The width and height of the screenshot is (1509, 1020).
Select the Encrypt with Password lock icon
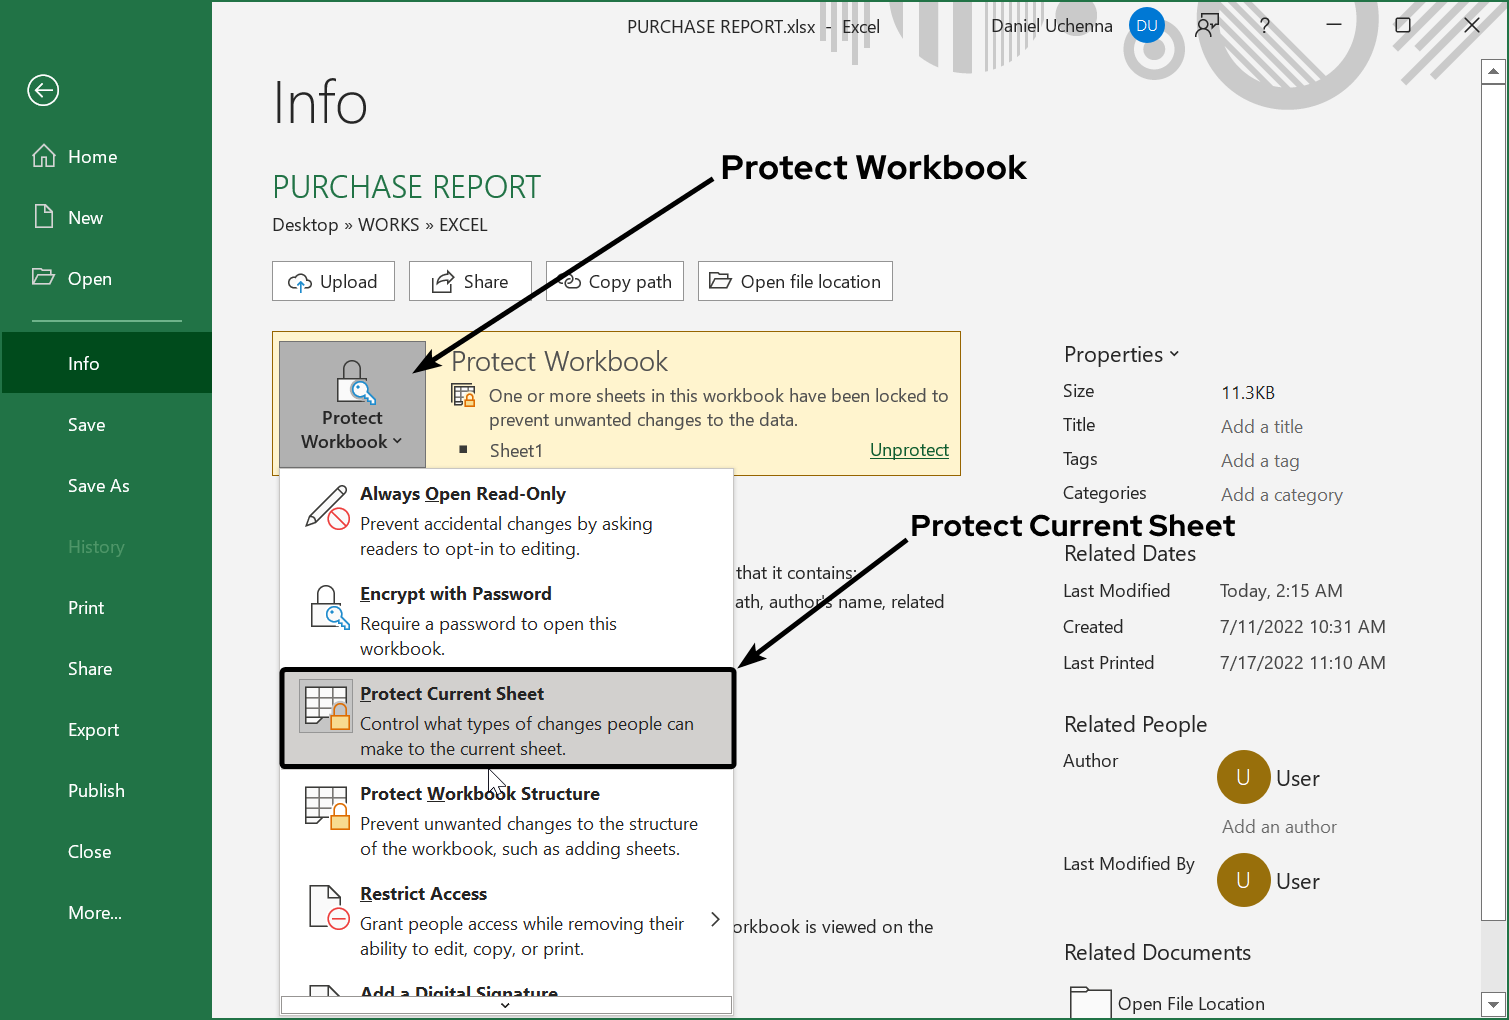coord(328,607)
